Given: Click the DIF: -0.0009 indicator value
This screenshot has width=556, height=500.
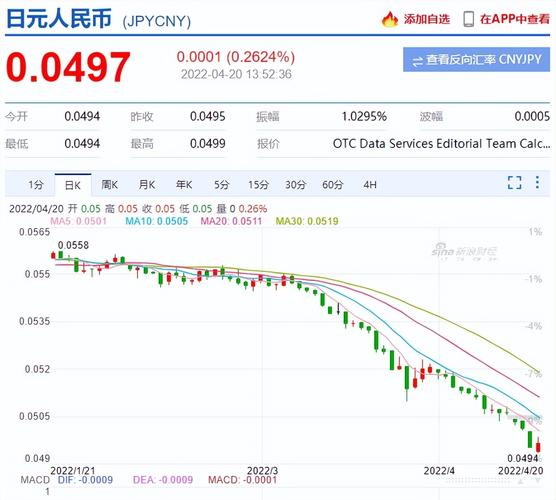Looking at the screenshot, I should [x=85, y=480].
